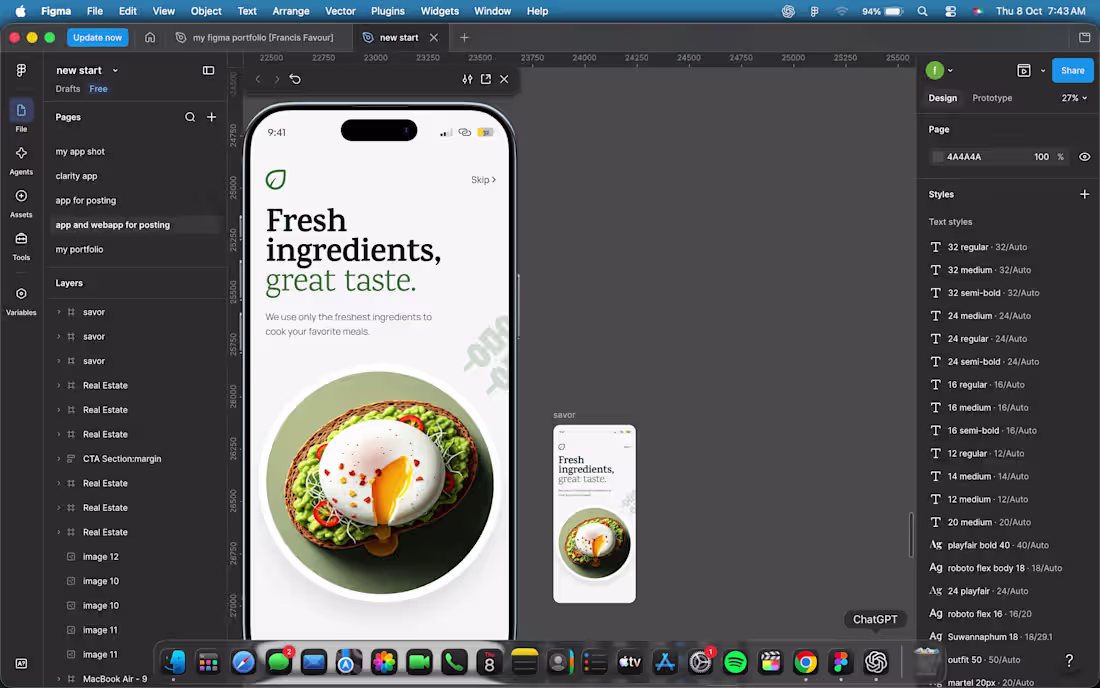Expand the MacBook Air - 9 layer
The height and width of the screenshot is (688, 1100).
59,679
